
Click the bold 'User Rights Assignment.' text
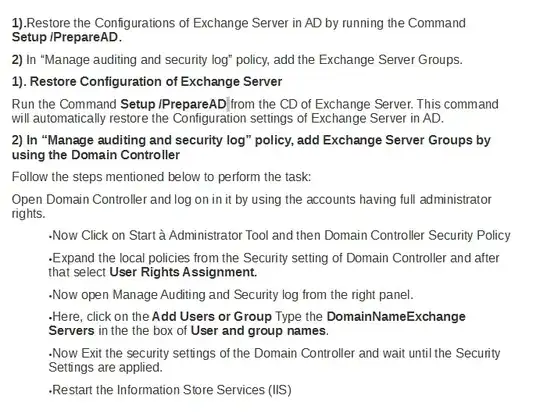(x=183, y=272)
